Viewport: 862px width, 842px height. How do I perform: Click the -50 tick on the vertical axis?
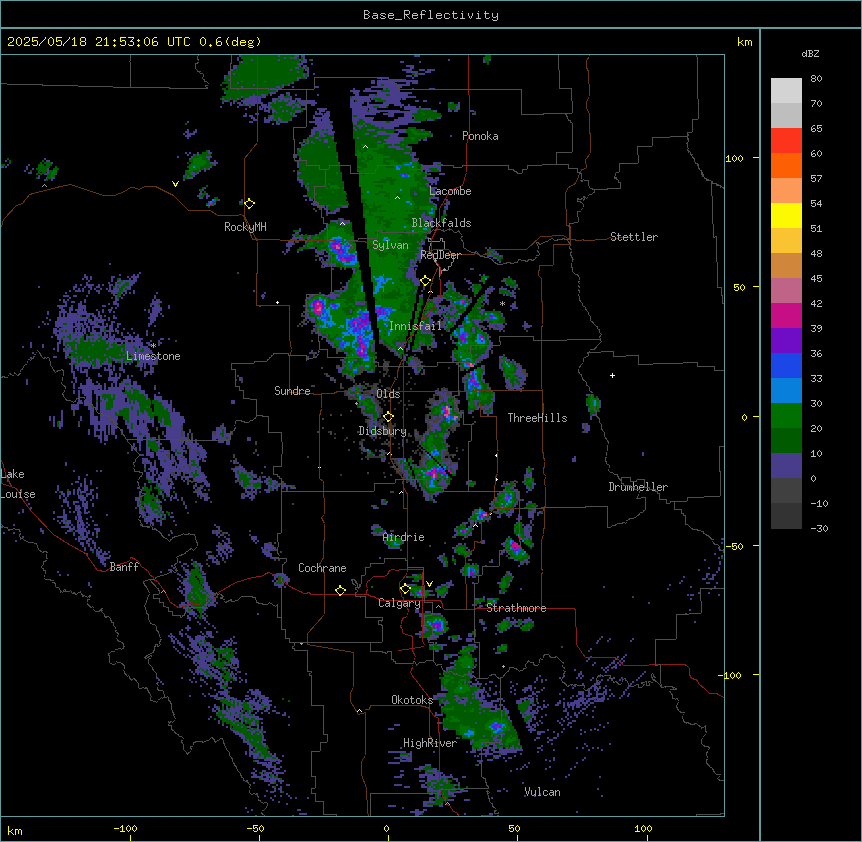coord(733,546)
